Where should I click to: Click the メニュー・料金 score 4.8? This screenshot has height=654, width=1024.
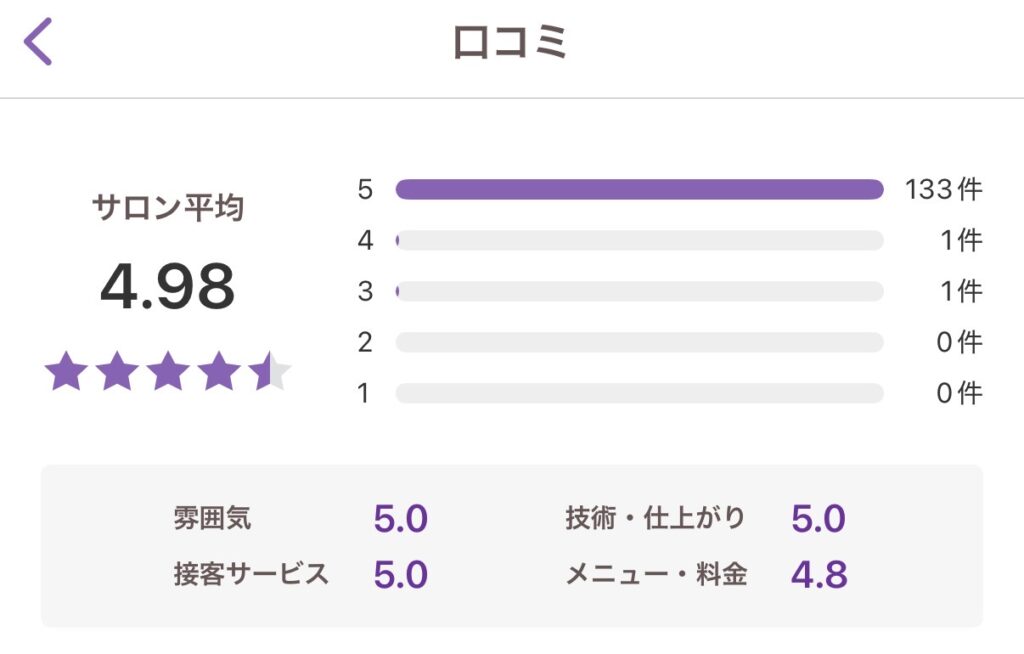click(819, 575)
